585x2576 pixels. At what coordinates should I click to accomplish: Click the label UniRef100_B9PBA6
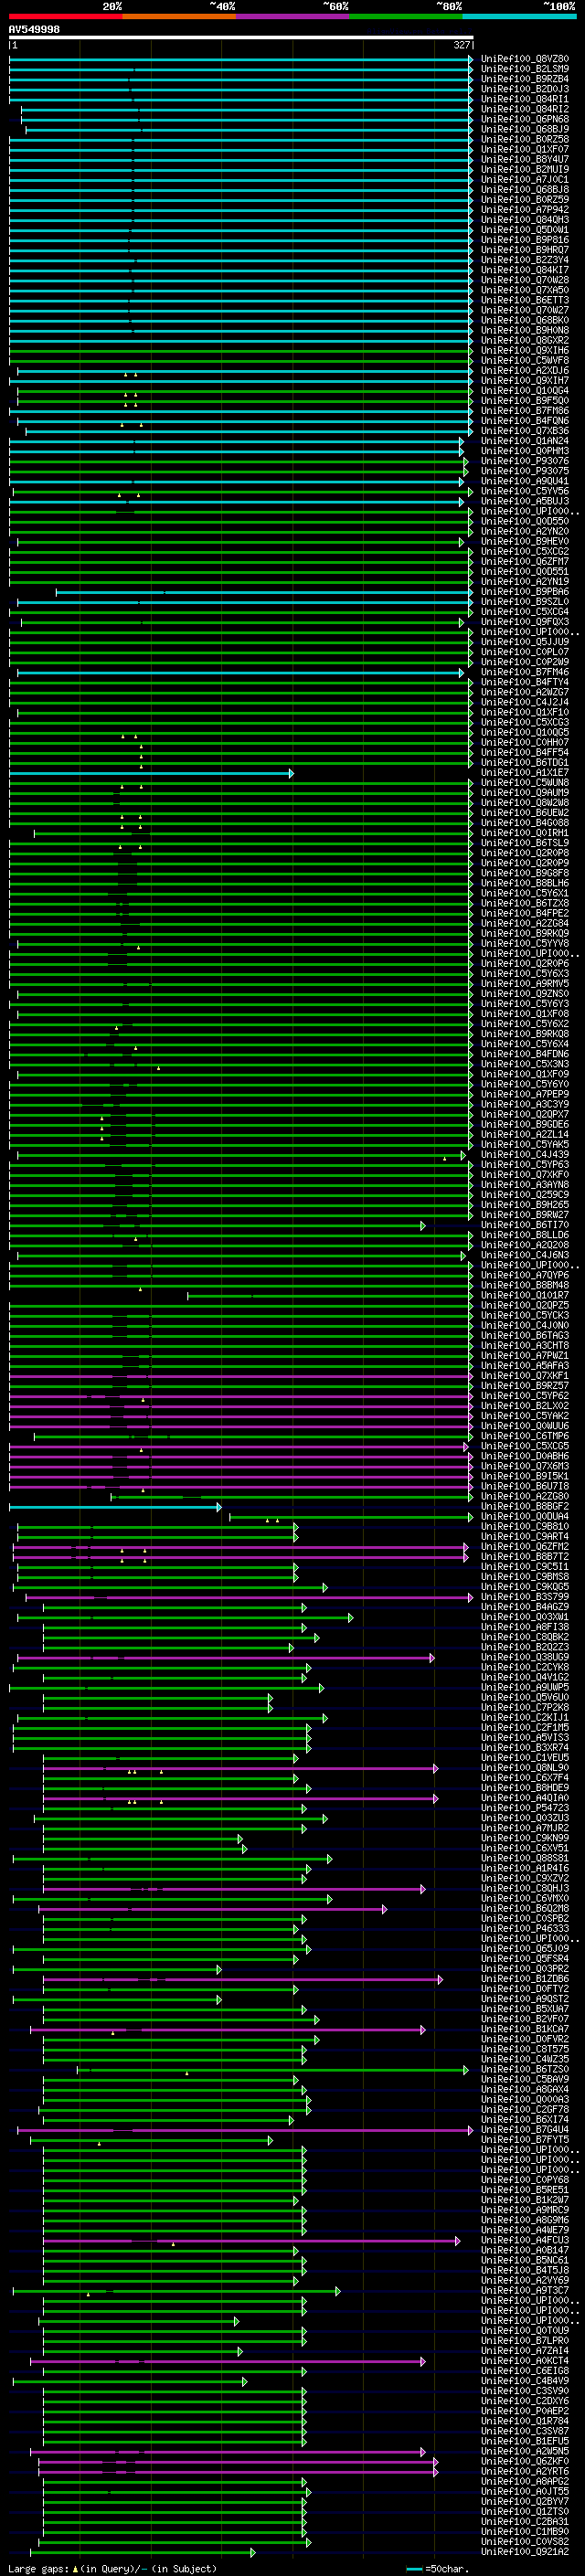click(x=525, y=591)
